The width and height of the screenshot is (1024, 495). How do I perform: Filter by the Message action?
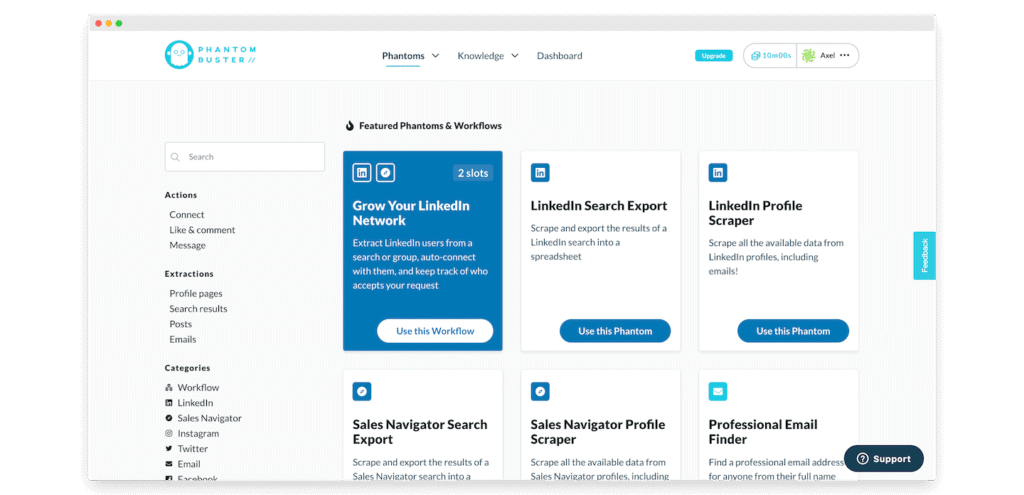tap(187, 246)
